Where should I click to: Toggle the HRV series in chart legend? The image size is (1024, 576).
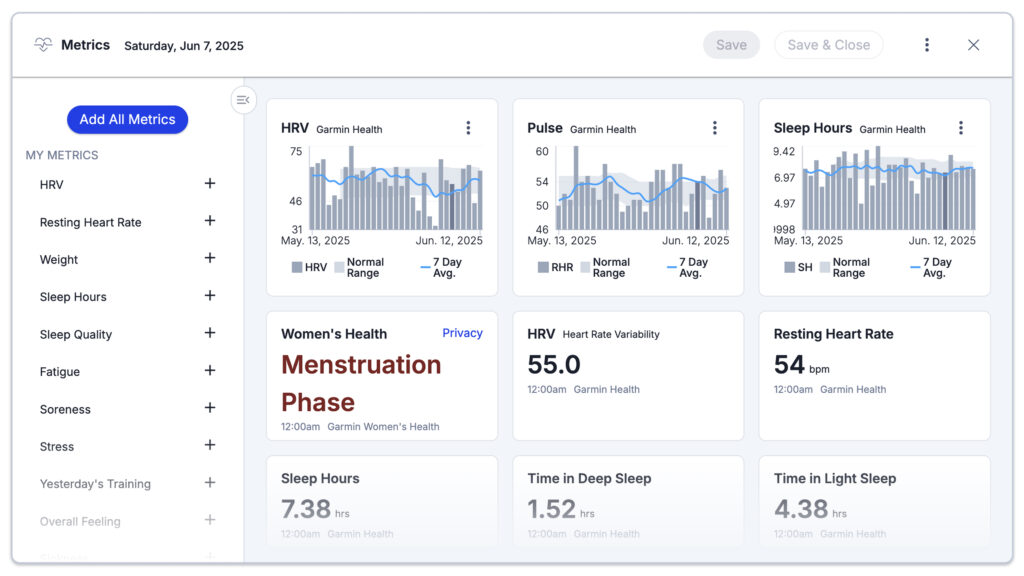(309, 268)
